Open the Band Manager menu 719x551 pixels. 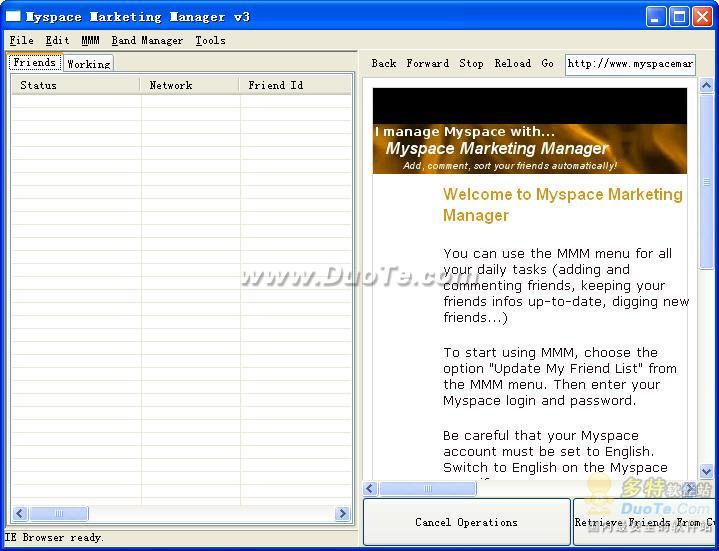tap(147, 40)
